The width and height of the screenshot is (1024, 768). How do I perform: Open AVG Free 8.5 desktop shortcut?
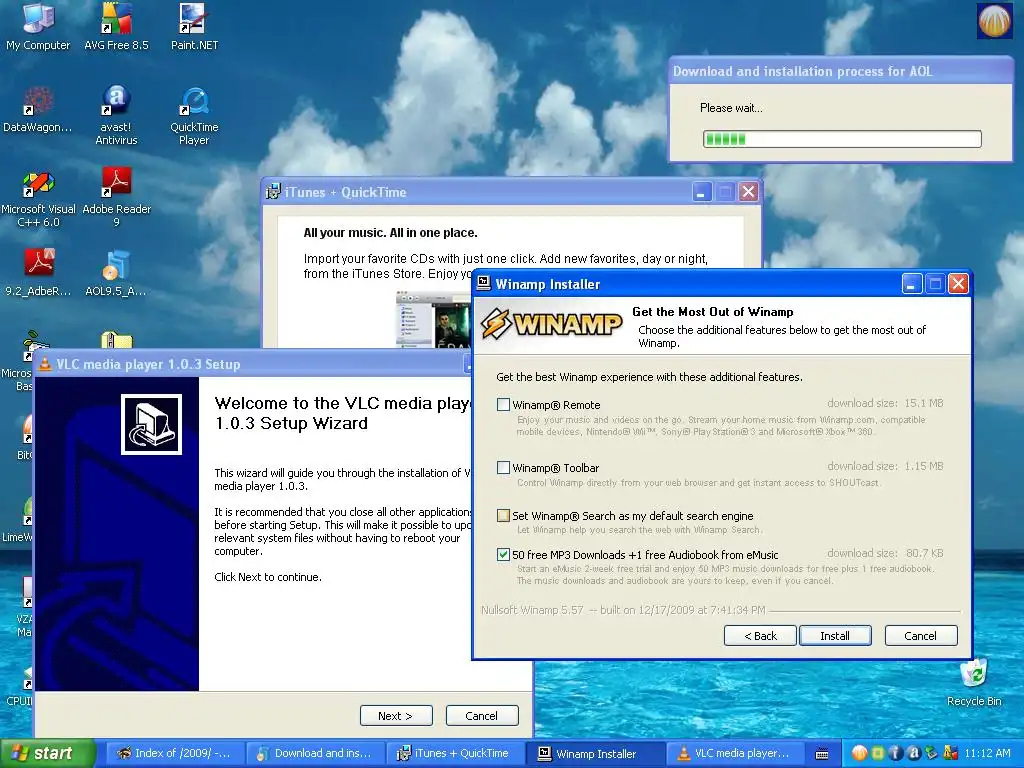(x=116, y=26)
